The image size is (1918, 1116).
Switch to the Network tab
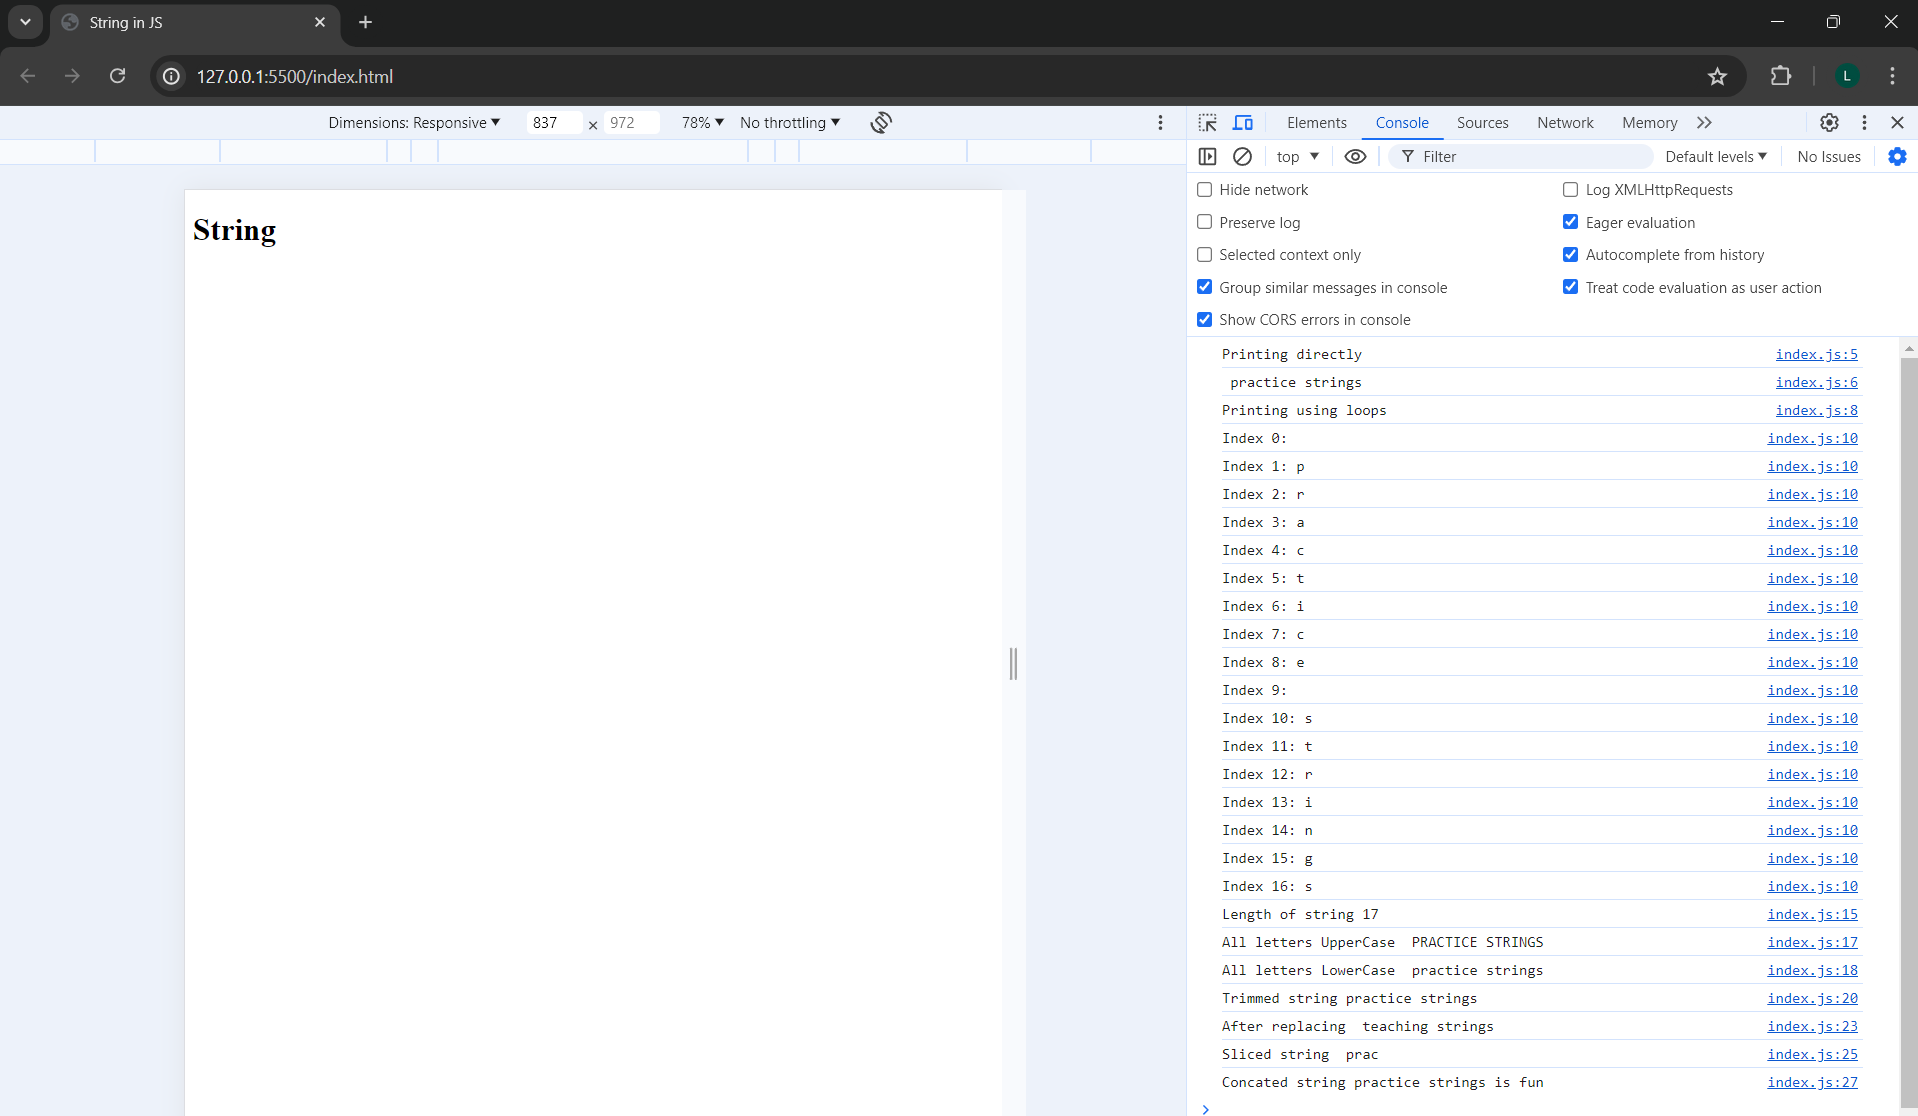pyautogui.click(x=1565, y=122)
